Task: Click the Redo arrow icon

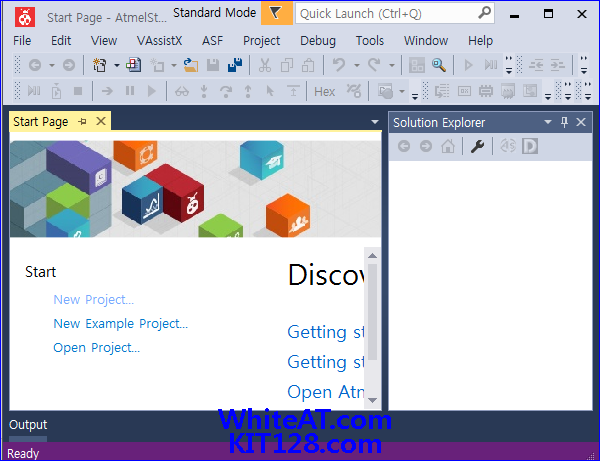Action: click(x=374, y=65)
